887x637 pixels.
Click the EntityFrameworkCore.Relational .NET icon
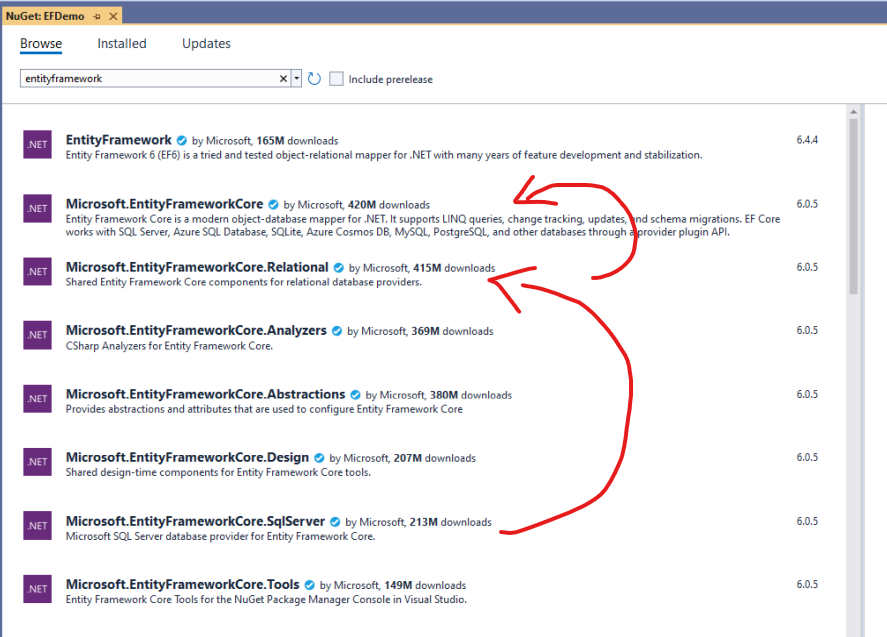pos(37,272)
